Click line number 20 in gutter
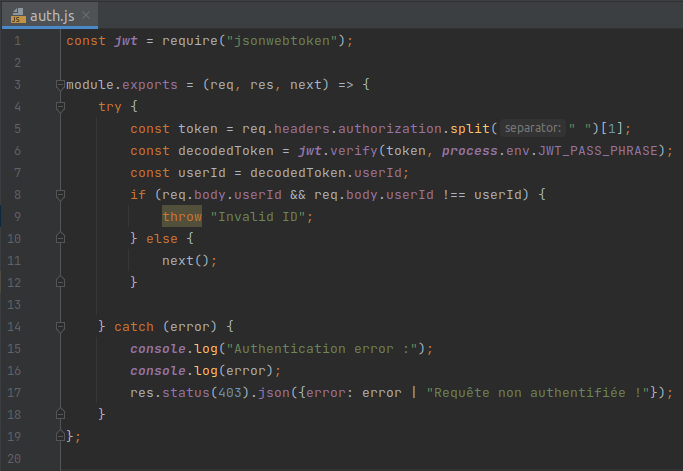Screen dimensions: 683x471 pos(14,458)
